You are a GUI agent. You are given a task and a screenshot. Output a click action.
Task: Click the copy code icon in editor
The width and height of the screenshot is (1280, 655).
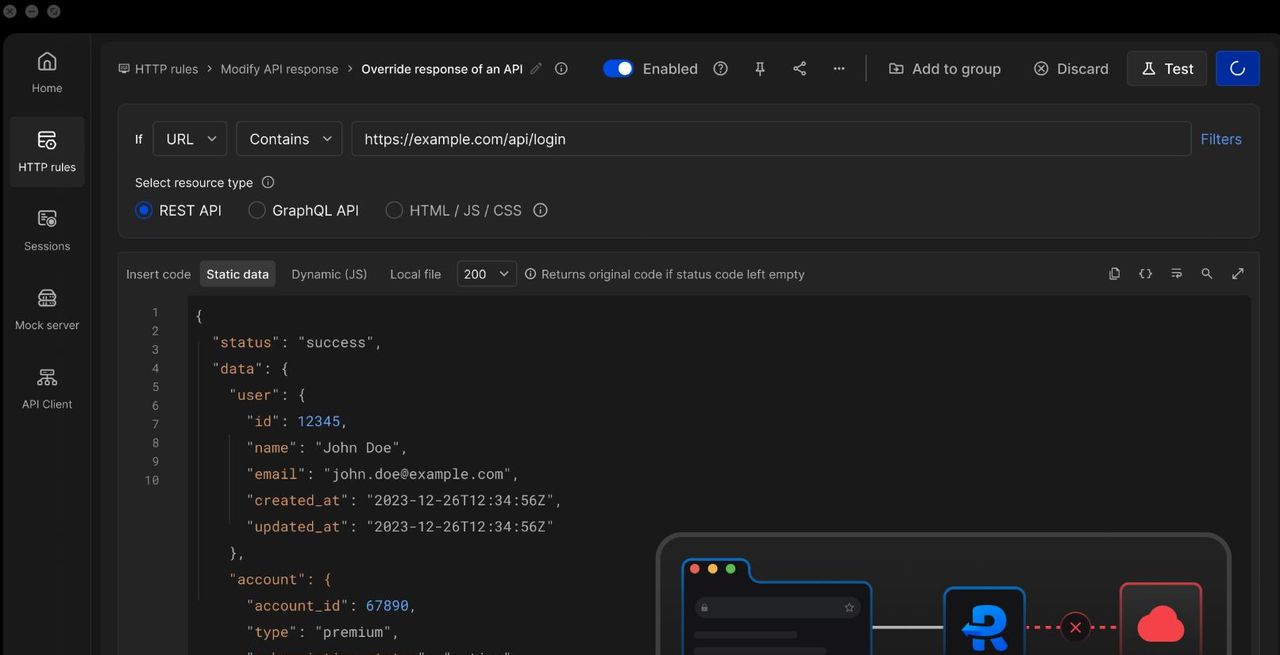[x=1114, y=274]
